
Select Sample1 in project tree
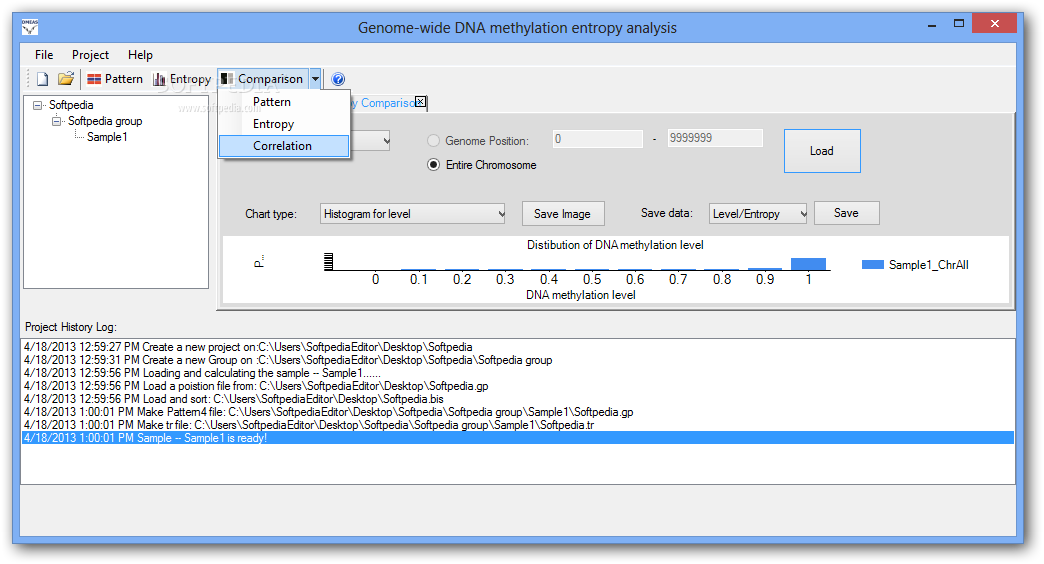point(107,137)
